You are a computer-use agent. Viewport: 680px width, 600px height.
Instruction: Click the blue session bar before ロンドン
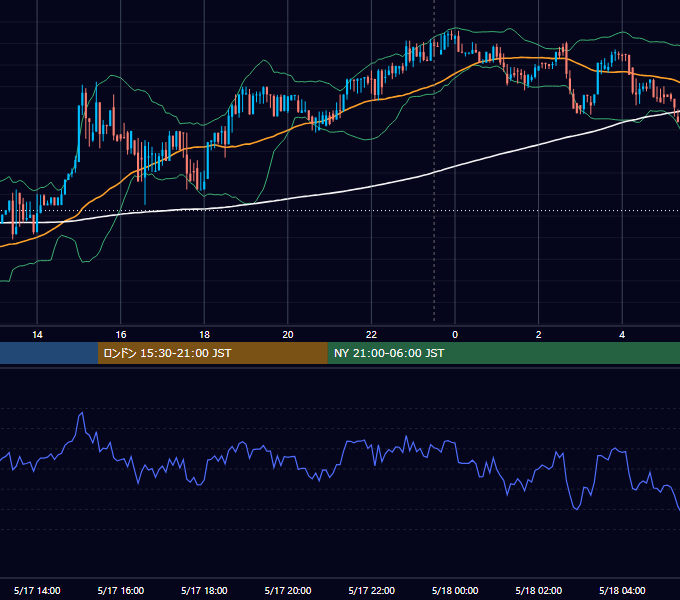click(x=49, y=353)
